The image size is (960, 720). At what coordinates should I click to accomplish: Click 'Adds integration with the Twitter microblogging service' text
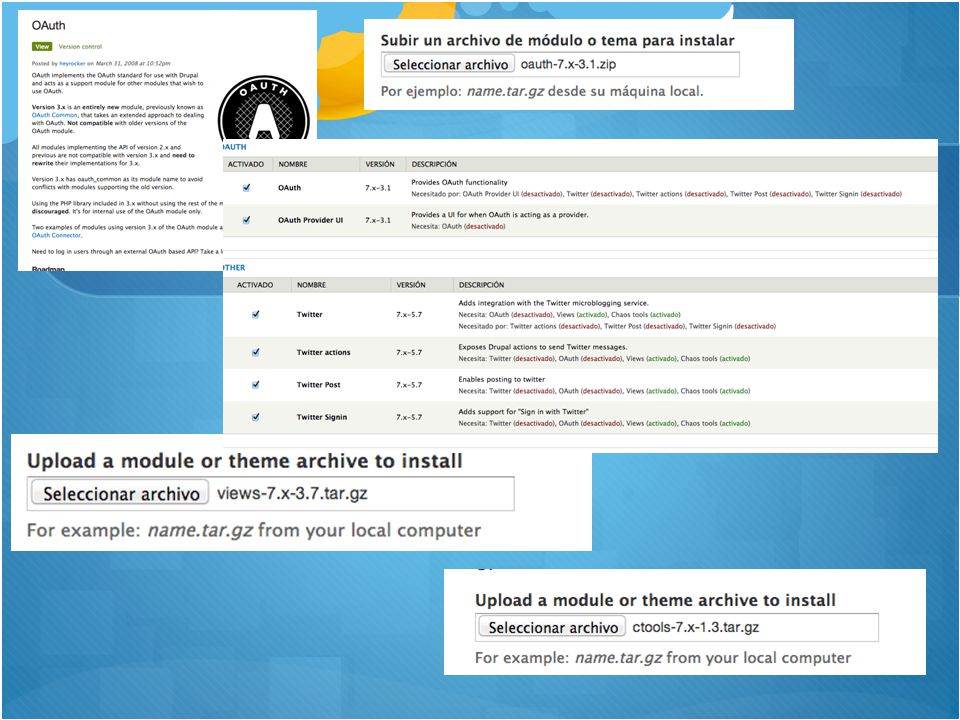(x=553, y=303)
